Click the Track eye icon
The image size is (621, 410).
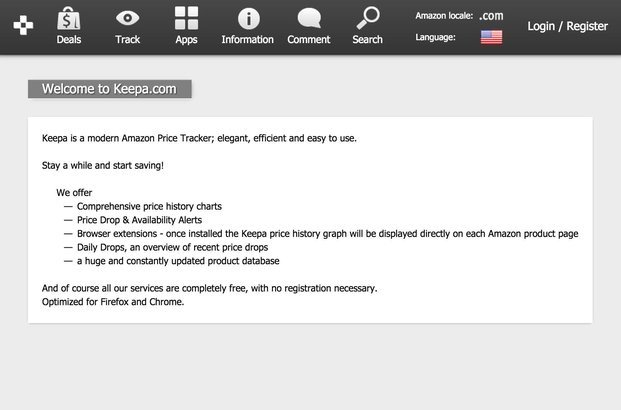127,17
